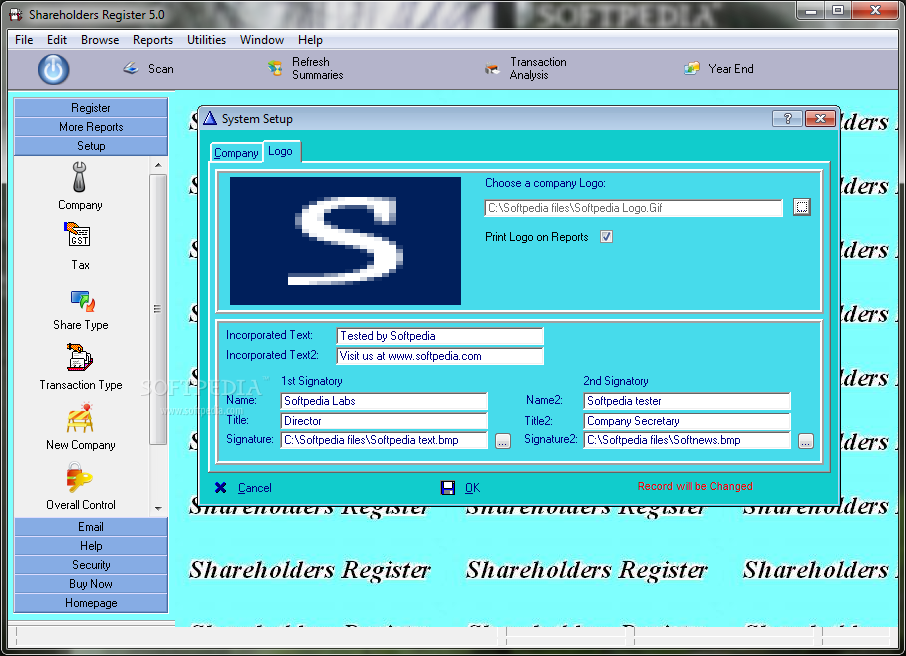Browse for Signature2 file
906x656 pixels.
[805, 441]
